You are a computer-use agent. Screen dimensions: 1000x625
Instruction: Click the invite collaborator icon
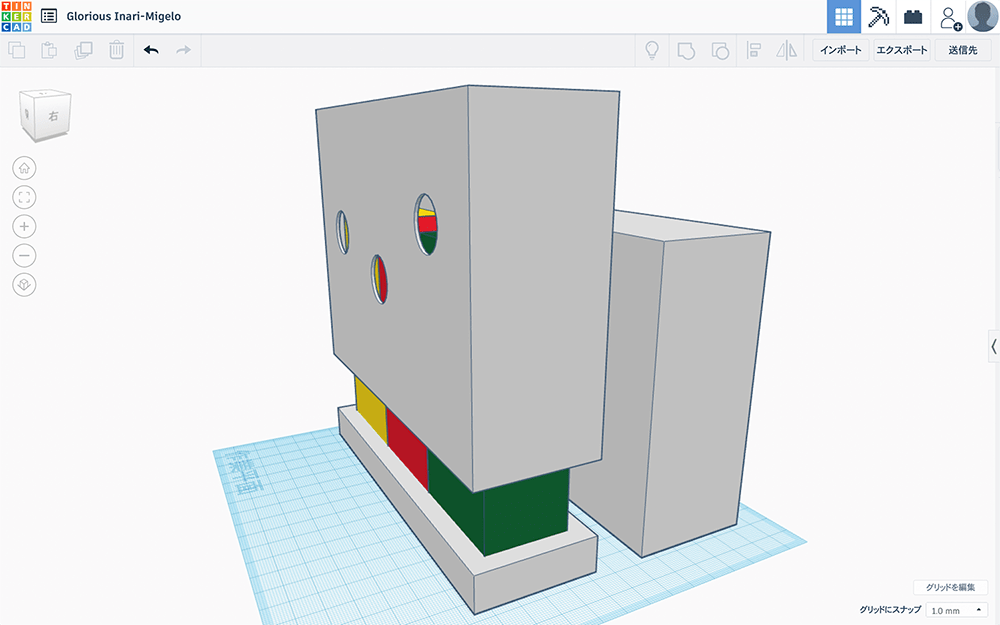(949, 17)
